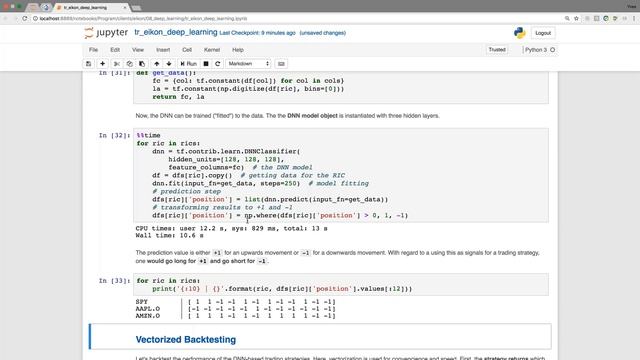The height and width of the screenshot is (360, 640).
Task: Open the View menu
Action: pyautogui.click(x=138, y=50)
